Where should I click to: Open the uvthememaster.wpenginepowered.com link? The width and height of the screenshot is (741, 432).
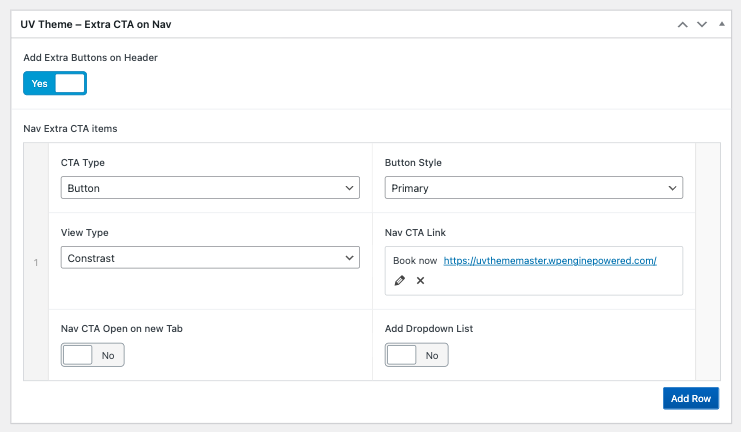point(549,260)
